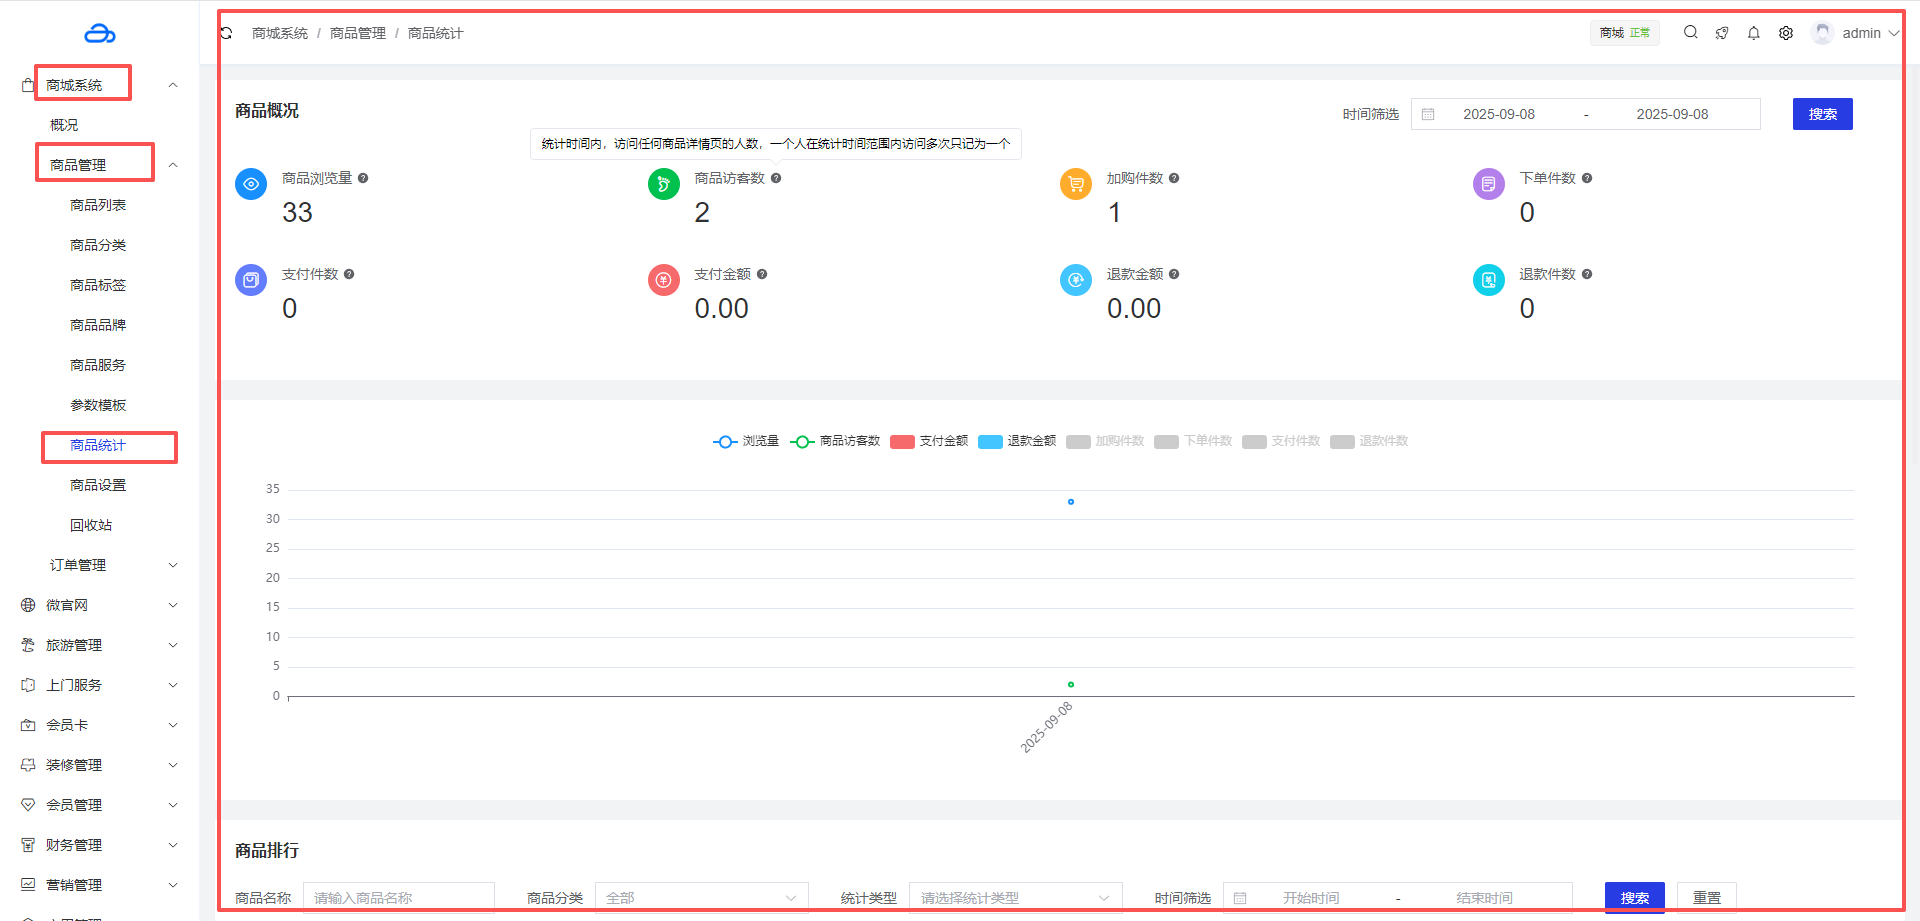
Task: Click help icon next to 商品浏览量
Action: pos(363,178)
